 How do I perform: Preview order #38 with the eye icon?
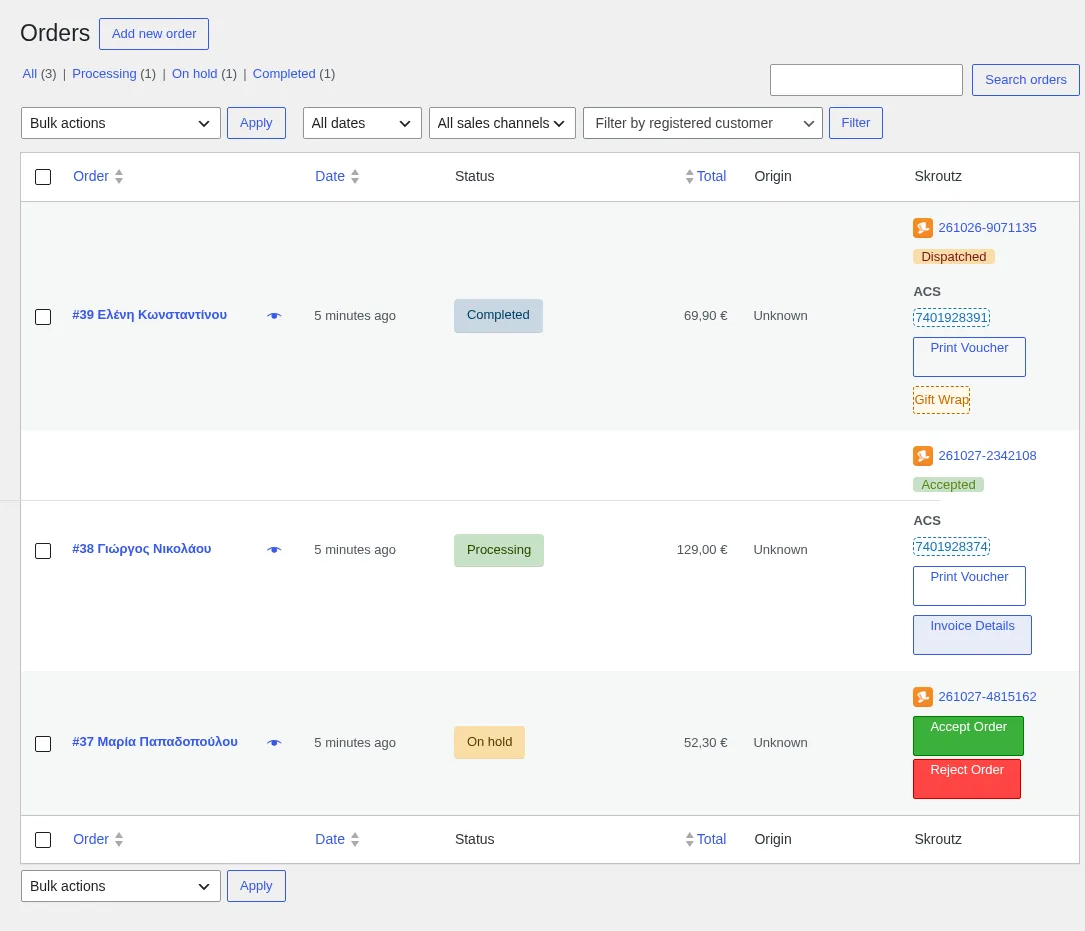pos(274,550)
